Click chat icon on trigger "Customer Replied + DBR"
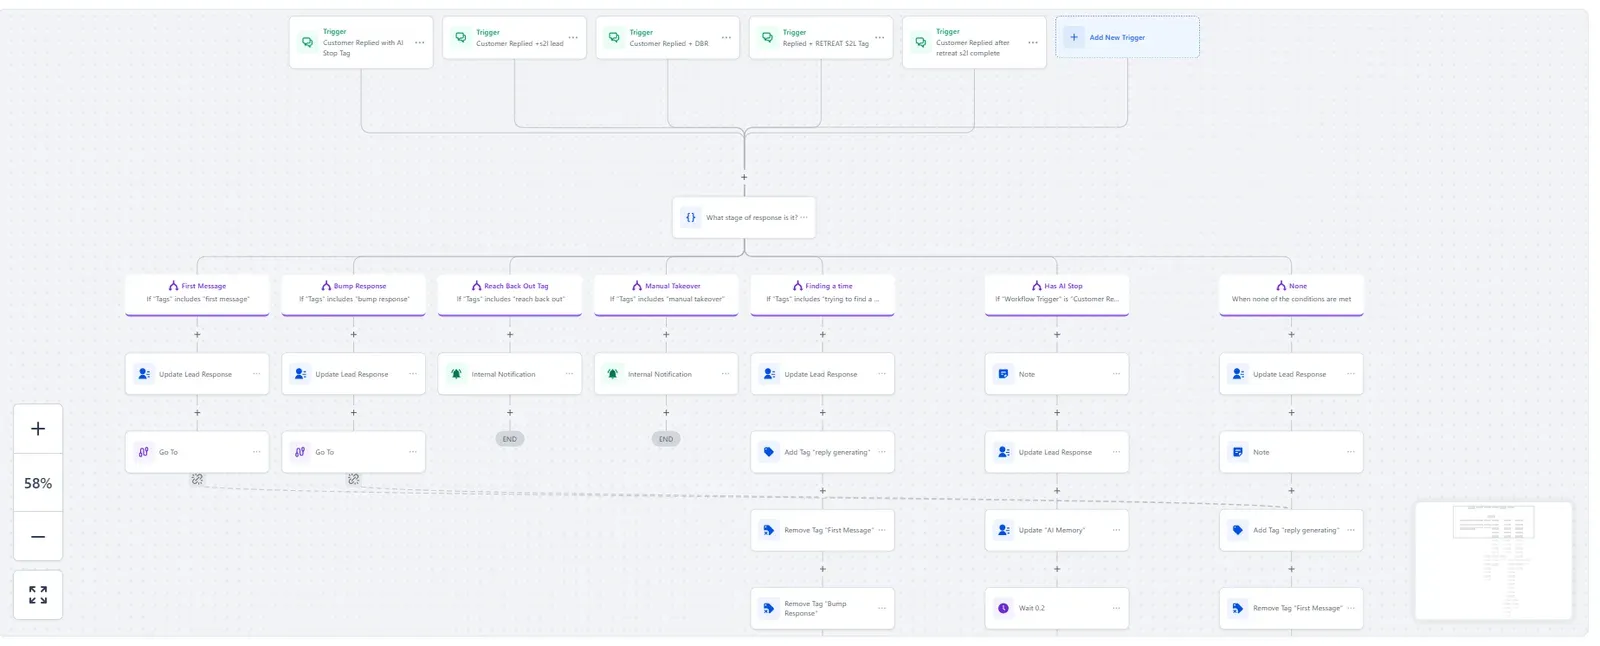Viewport: 1600px width, 646px height. pos(614,37)
